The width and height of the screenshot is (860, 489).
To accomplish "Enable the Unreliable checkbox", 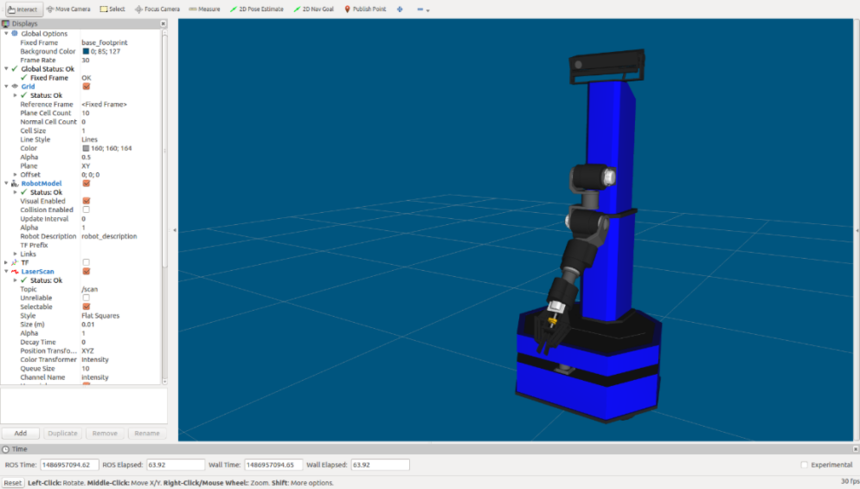I will 86,298.
